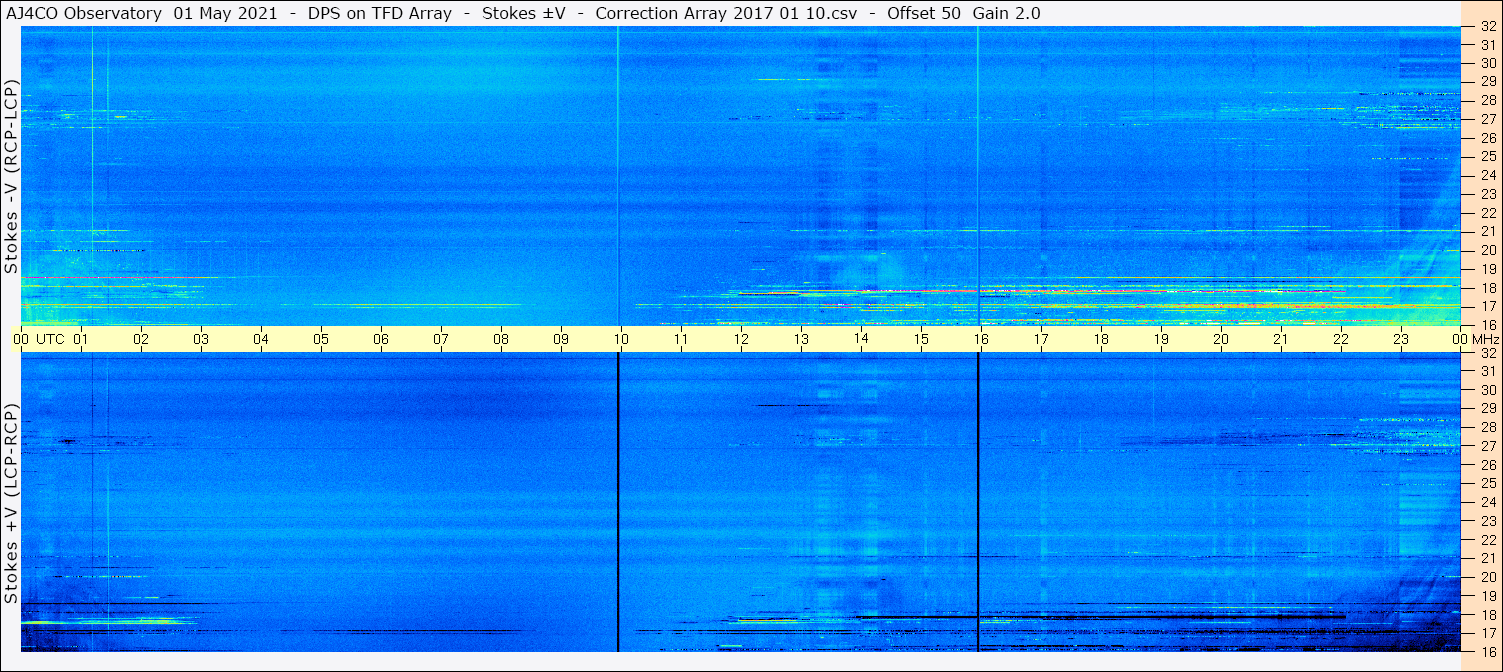1503x672 pixels.
Task: Select the 20 hour tick label on time axis
Action: 1221,339
